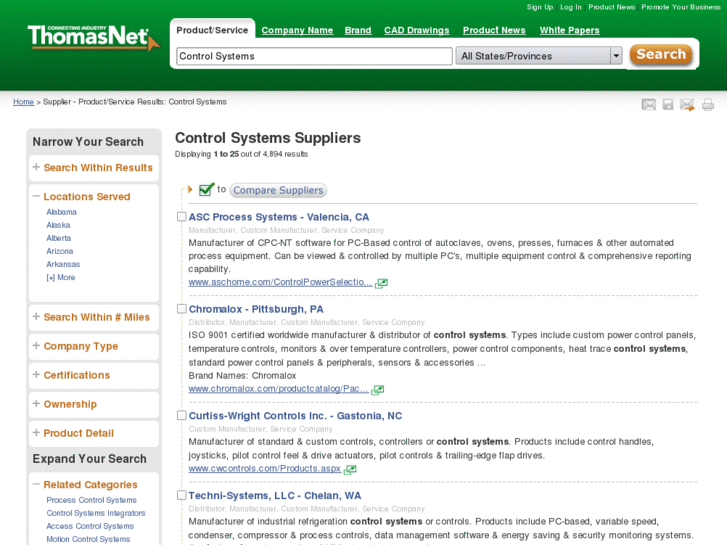Screen dimensions: 727x545
Task: Filter by Alabama location
Action: 61,212
